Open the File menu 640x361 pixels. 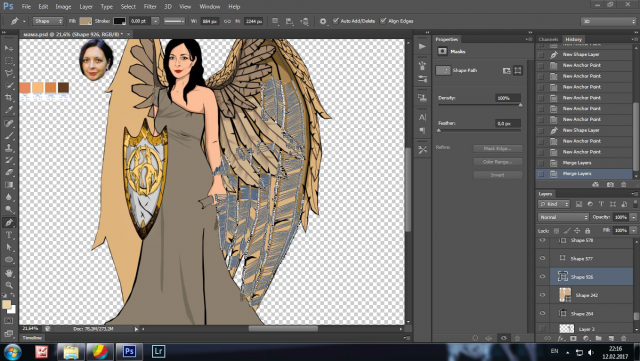point(26,7)
